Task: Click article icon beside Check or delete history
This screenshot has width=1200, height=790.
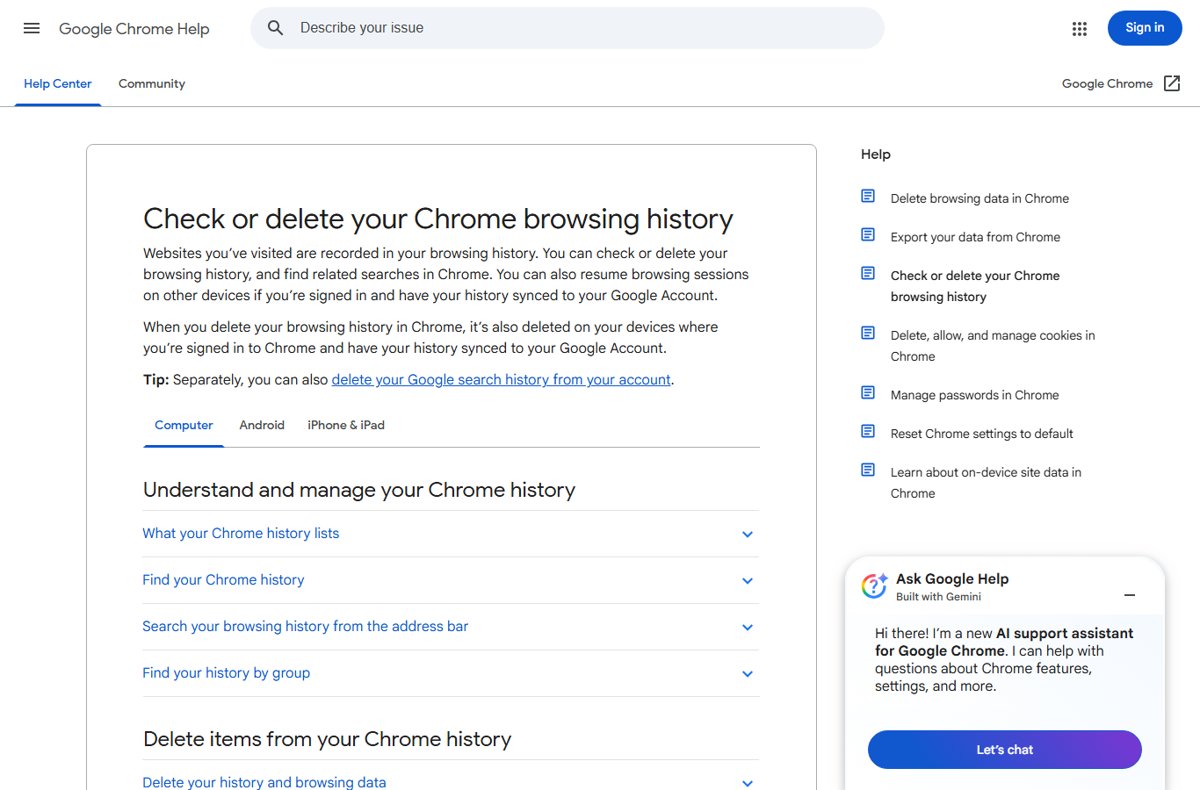Action: click(x=868, y=273)
